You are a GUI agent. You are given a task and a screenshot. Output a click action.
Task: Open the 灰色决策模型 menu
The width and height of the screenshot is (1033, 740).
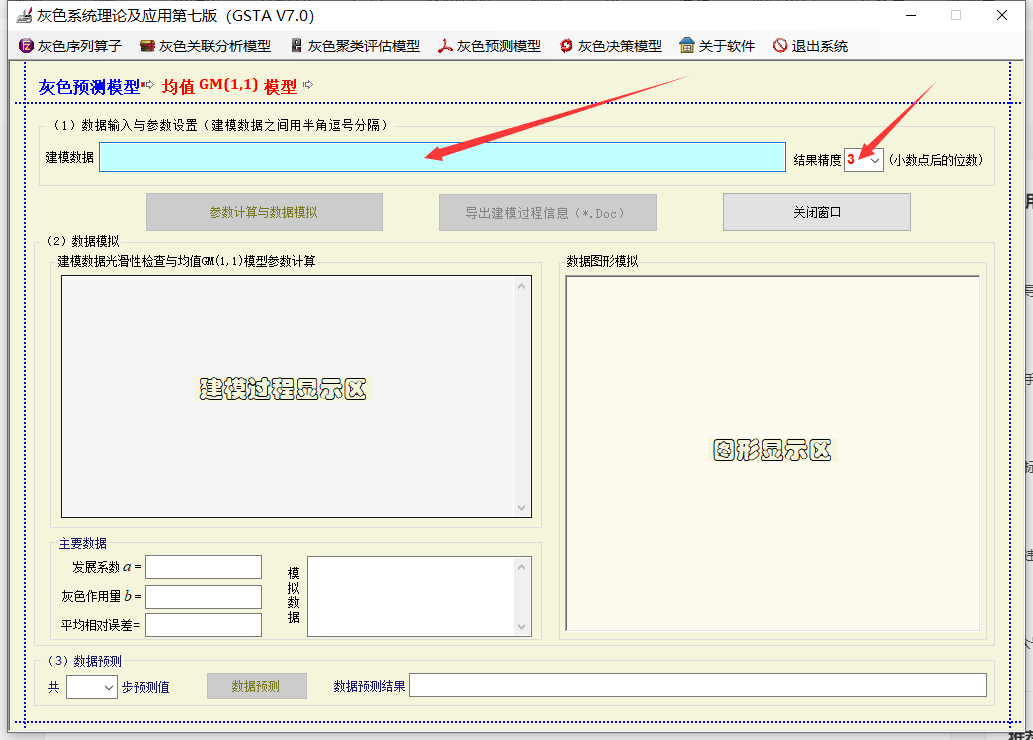(611, 45)
